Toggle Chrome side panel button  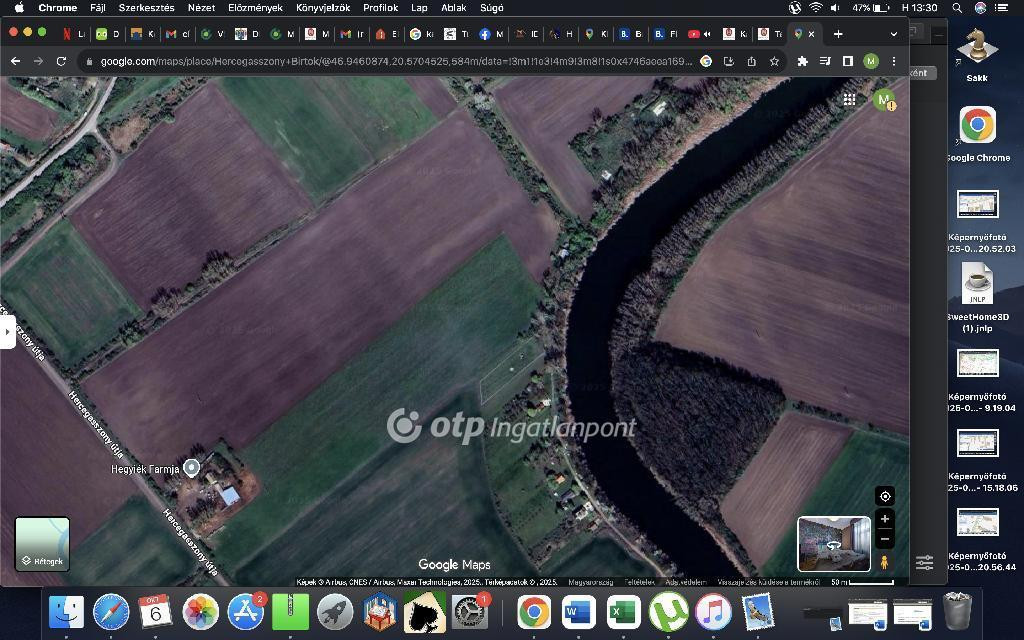point(847,61)
